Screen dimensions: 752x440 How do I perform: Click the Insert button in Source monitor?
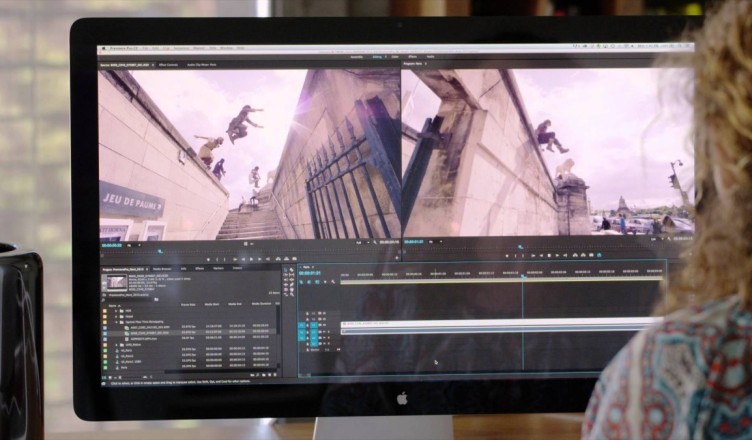278,259
